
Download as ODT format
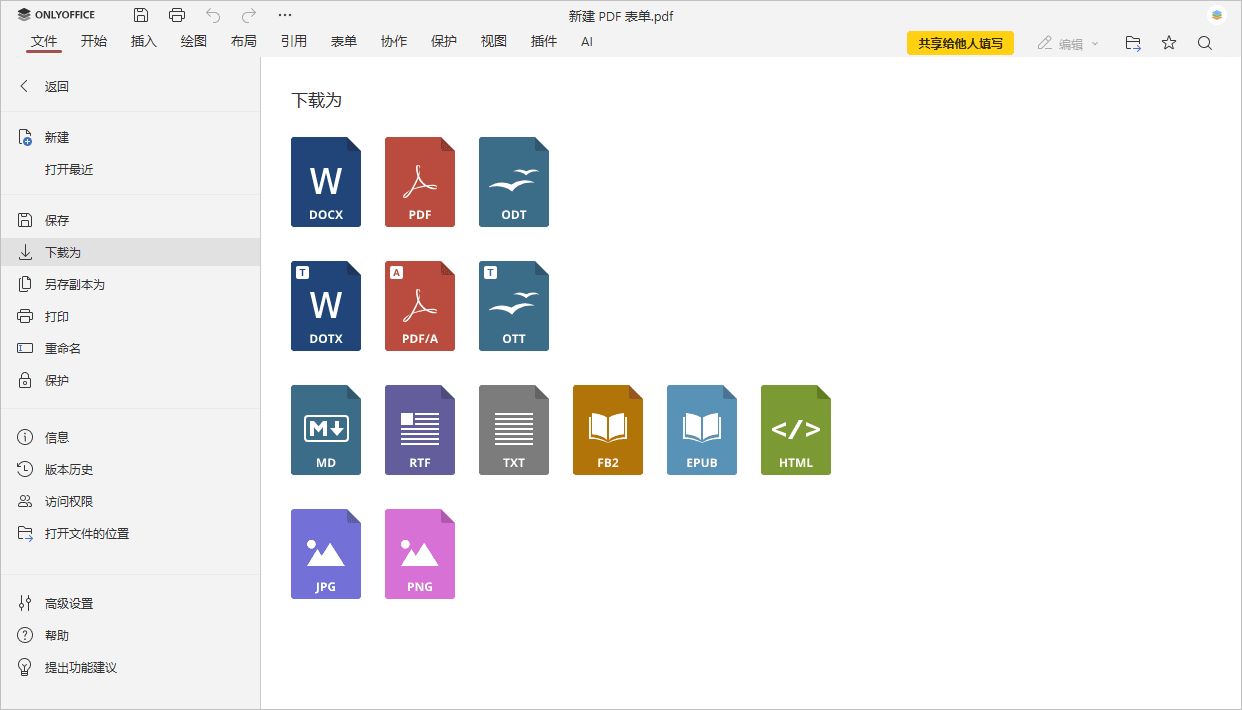[x=513, y=181]
